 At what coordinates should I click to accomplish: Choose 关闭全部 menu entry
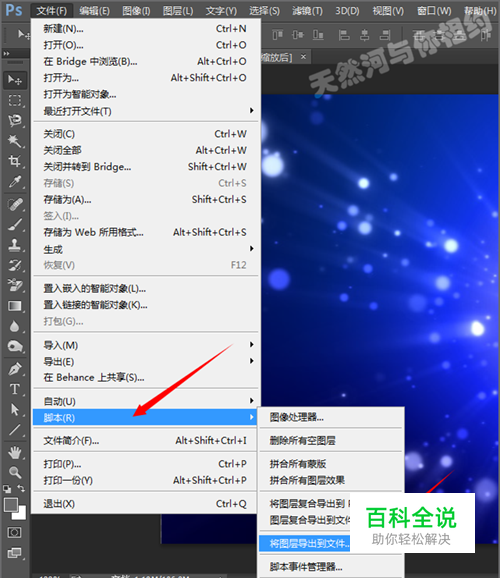pos(145,150)
